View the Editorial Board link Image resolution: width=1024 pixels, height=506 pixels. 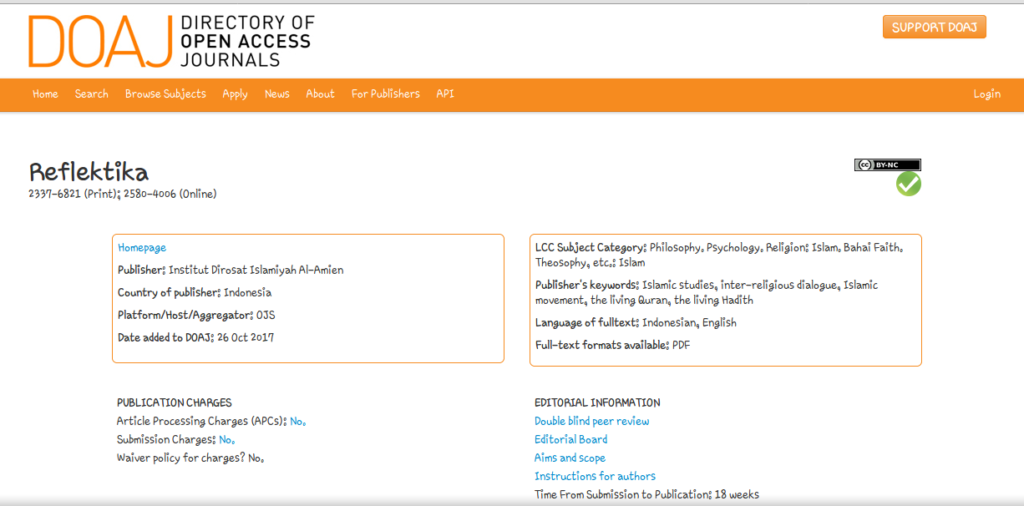[570, 439]
